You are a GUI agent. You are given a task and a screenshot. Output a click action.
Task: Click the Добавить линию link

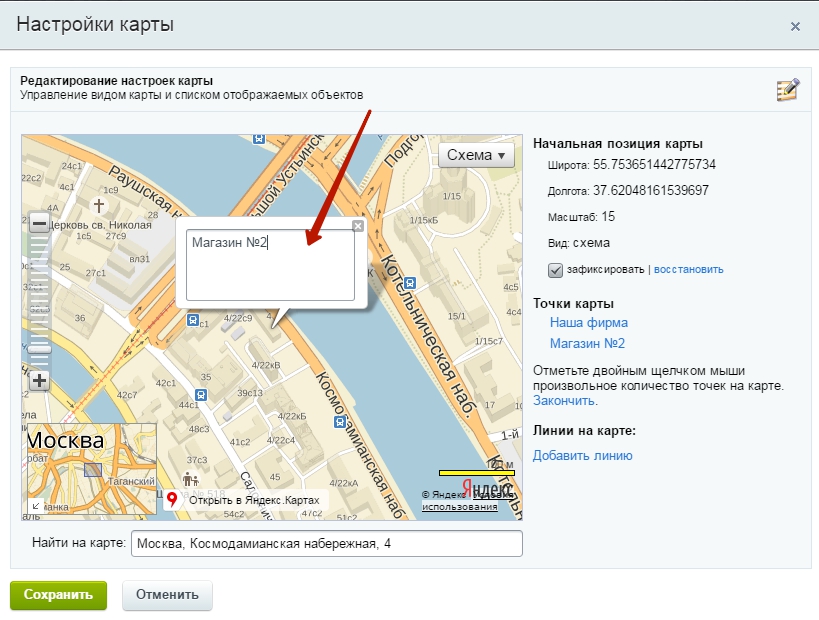coord(582,456)
